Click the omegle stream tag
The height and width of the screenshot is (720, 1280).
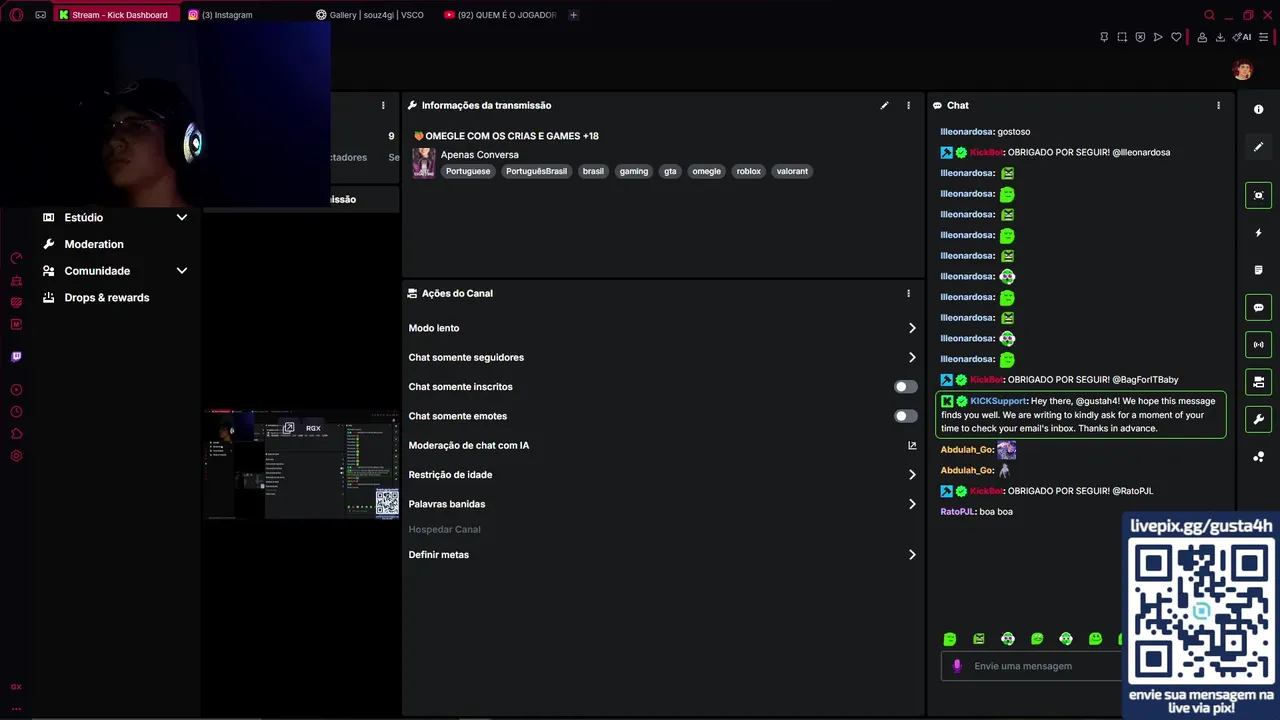tap(706, 171)
